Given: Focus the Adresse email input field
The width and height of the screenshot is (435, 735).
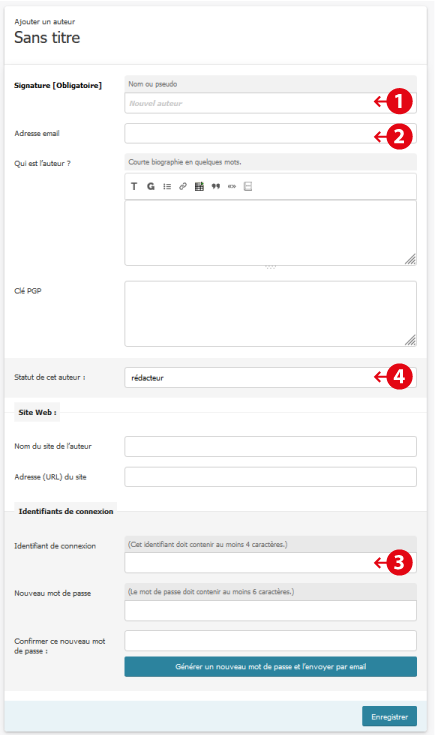Looking at the screenshot, I should [x=270, y=134].
